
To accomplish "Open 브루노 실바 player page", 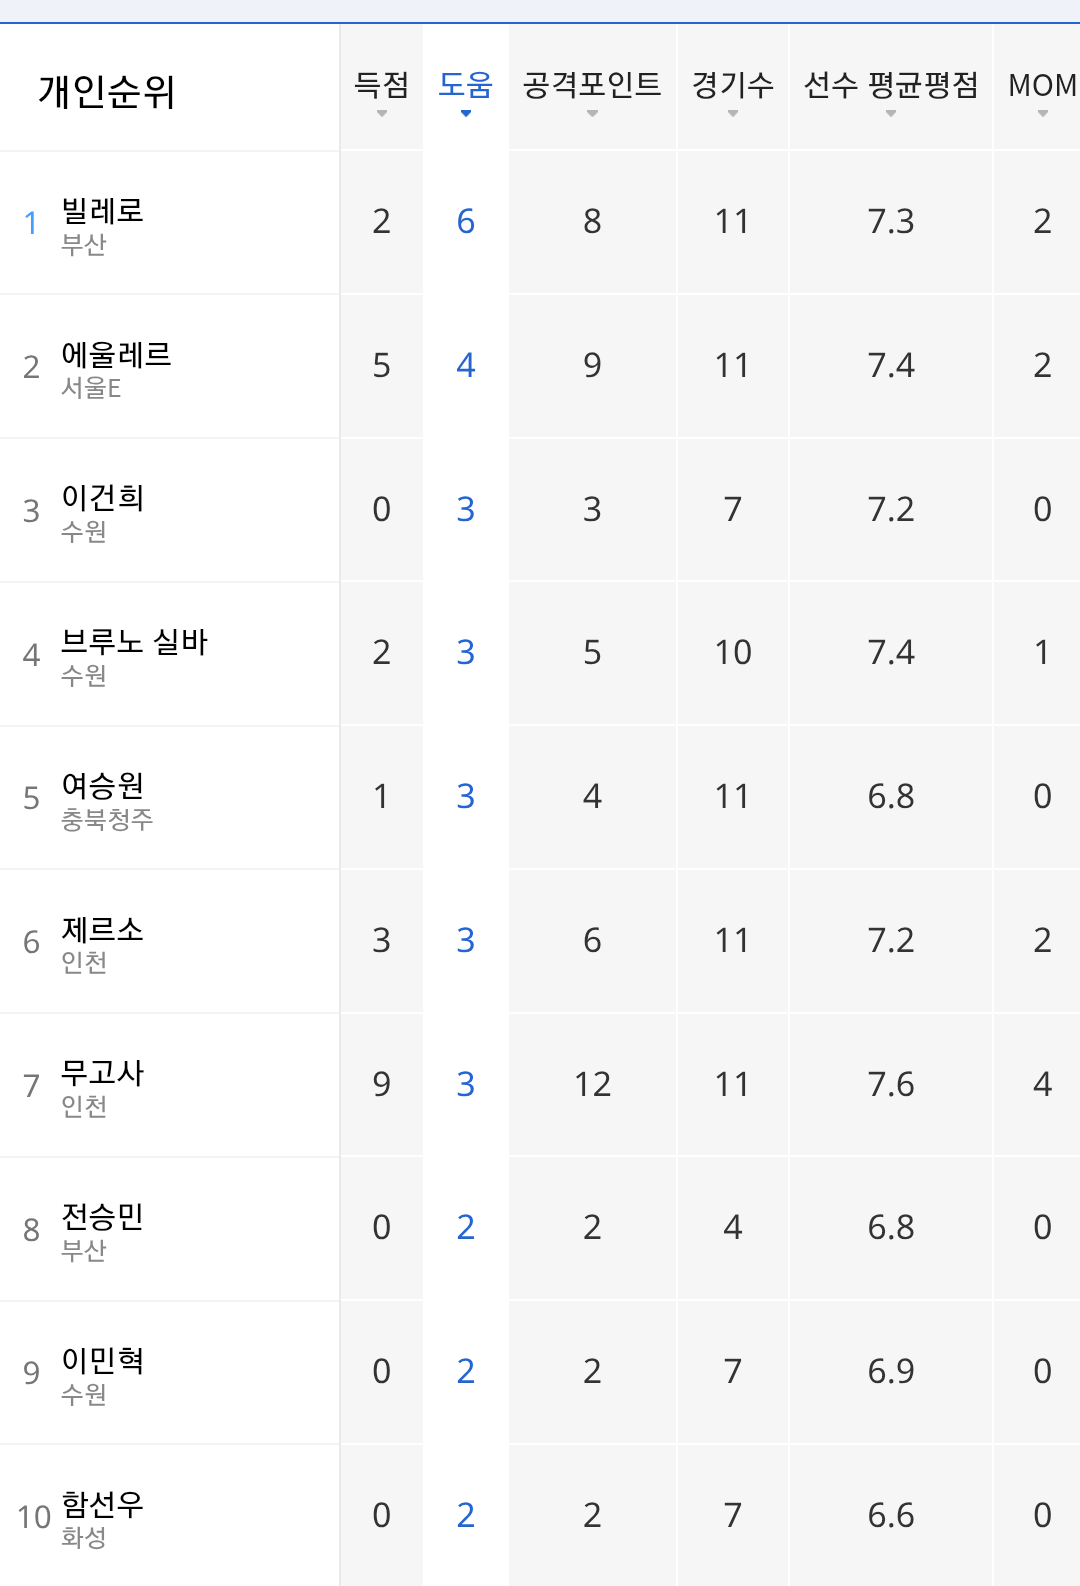I will [x=134, y=642].
